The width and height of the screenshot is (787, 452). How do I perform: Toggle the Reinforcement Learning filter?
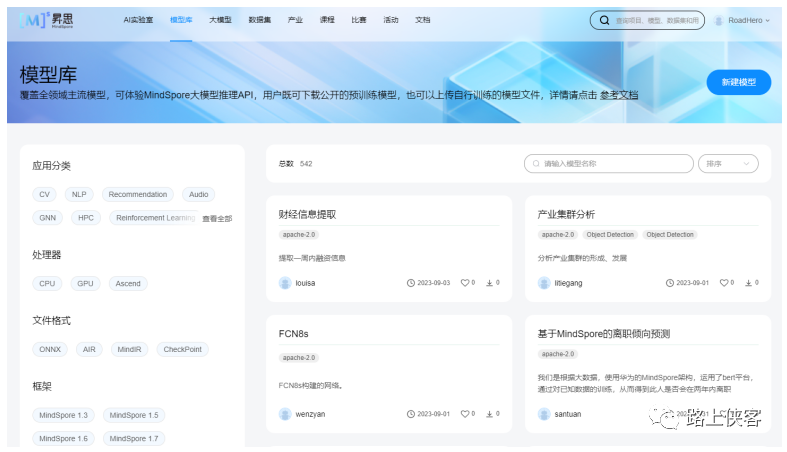pyautogui.click(x=155, y=218)
